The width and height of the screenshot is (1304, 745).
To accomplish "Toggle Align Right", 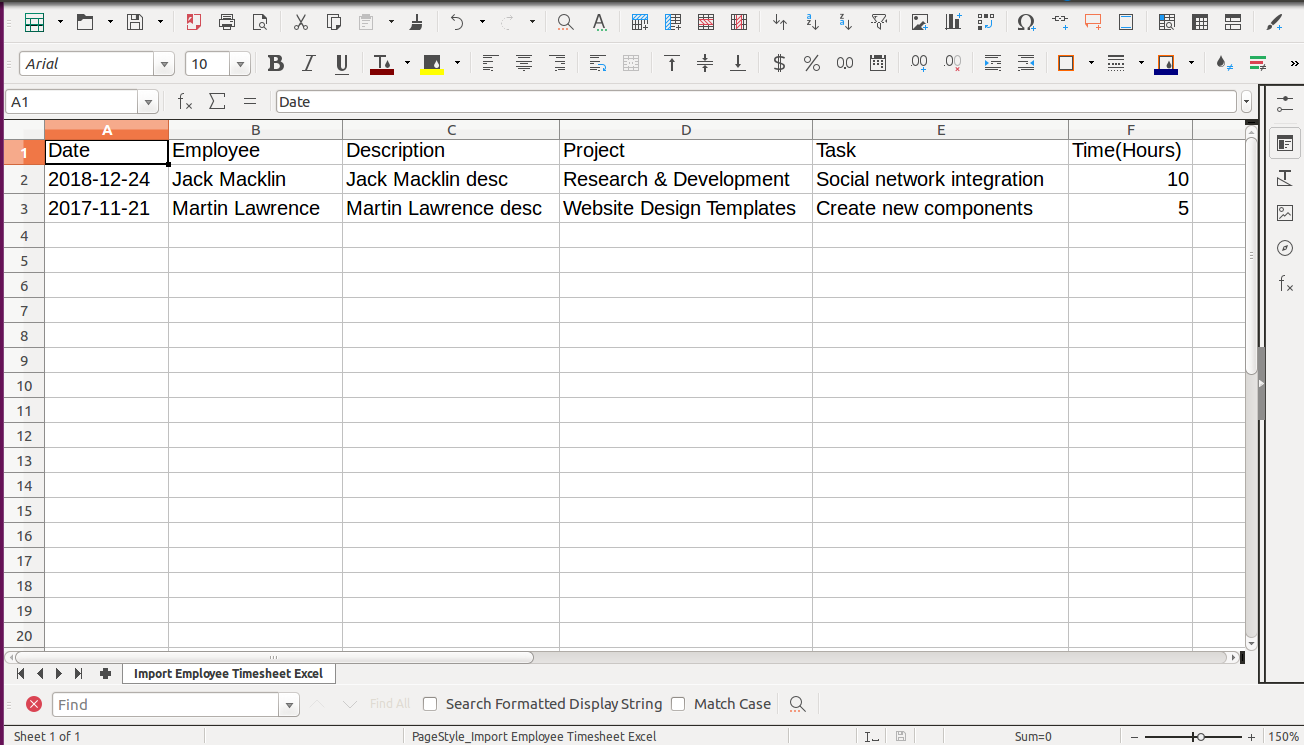I will (557, 64).
